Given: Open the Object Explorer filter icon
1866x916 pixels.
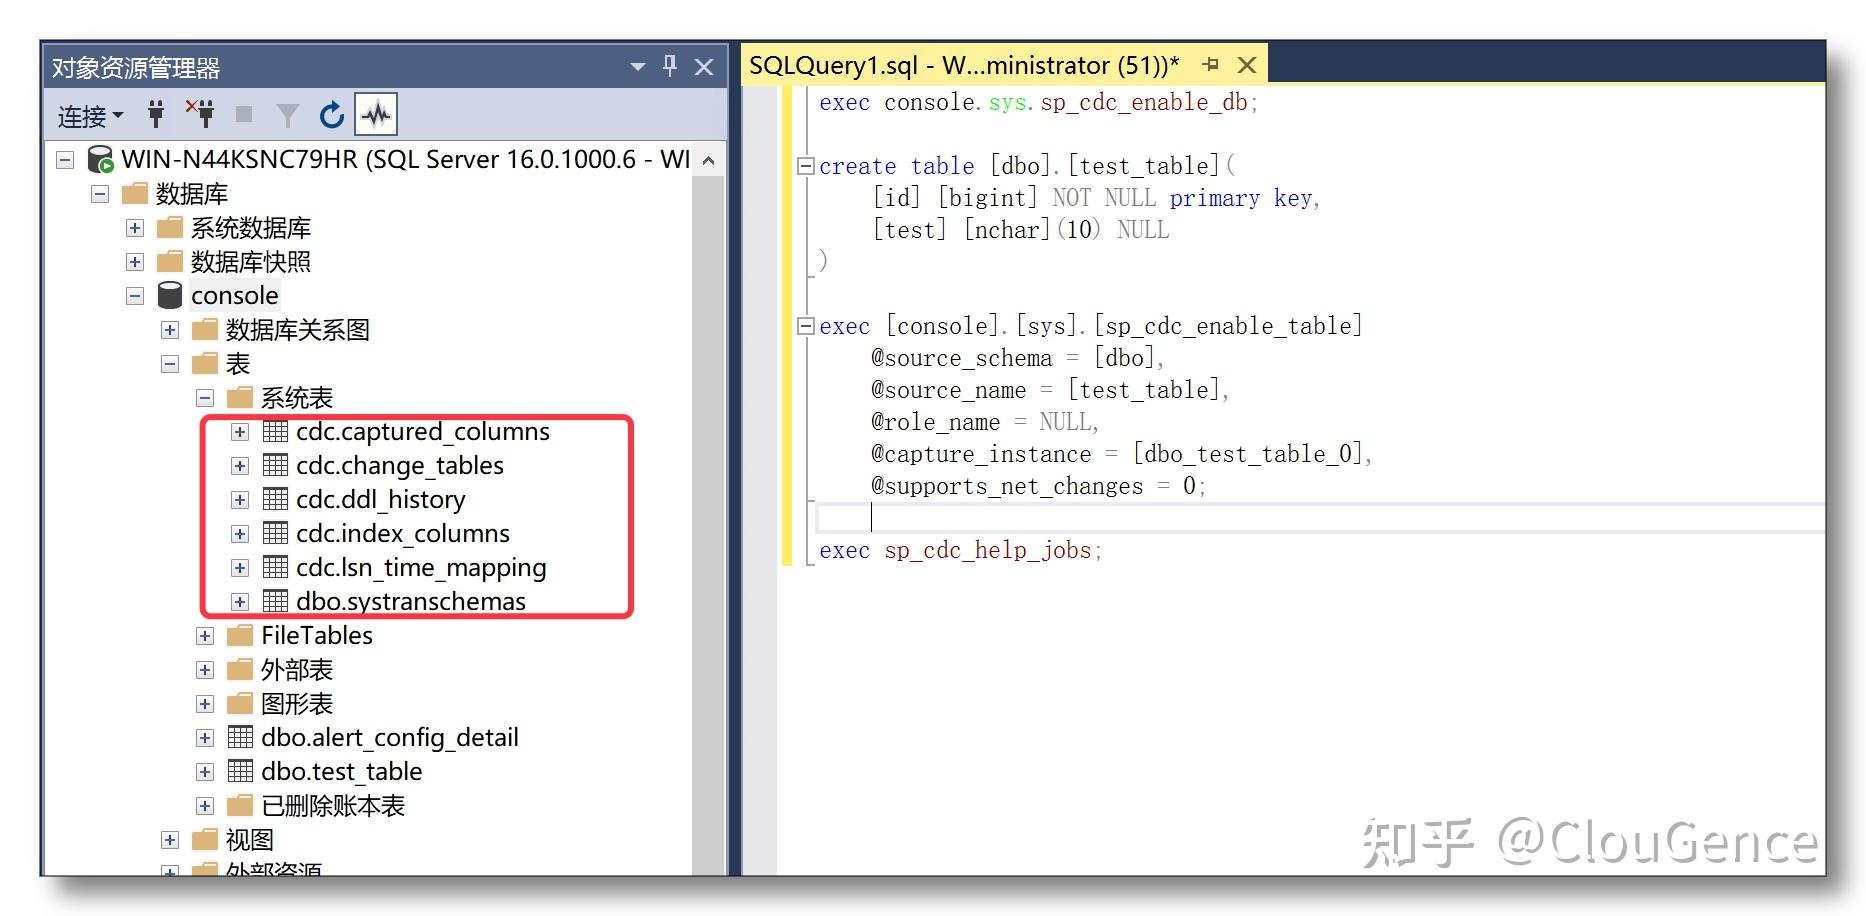Looking at the screenshot, I should pos(287,114).
